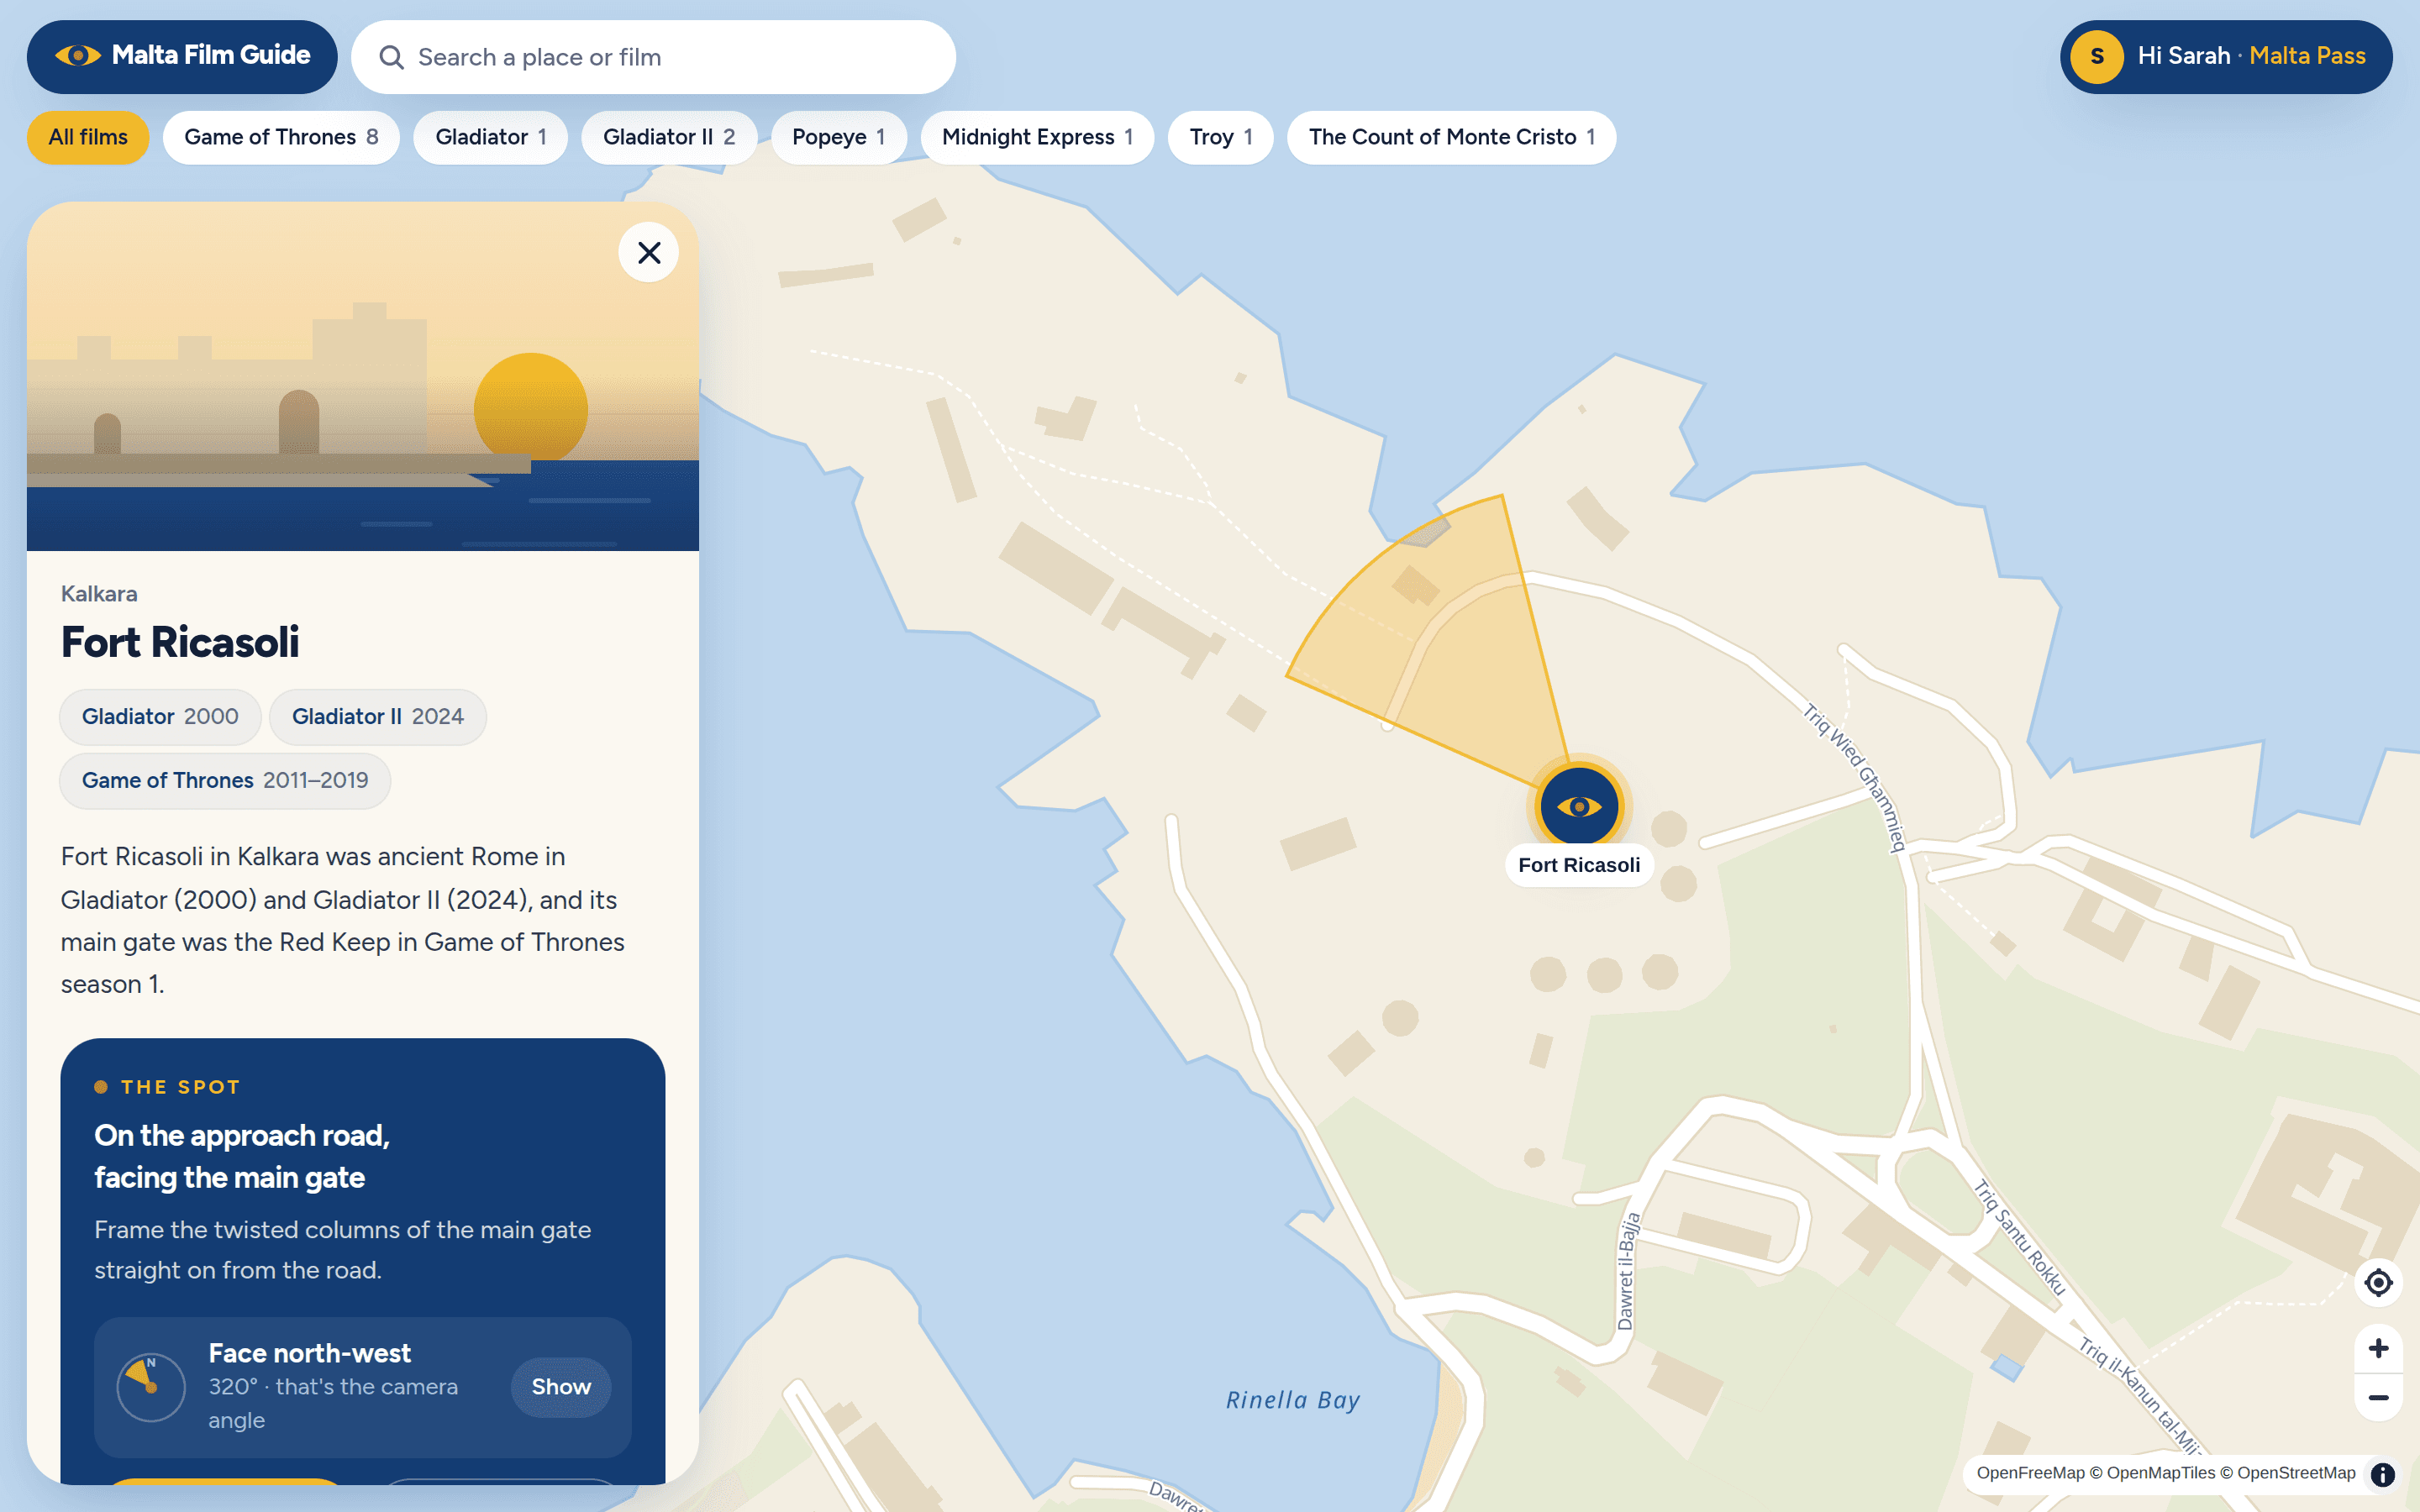Click the Fort Ricasoli panel heading

(x=180, y=642)
